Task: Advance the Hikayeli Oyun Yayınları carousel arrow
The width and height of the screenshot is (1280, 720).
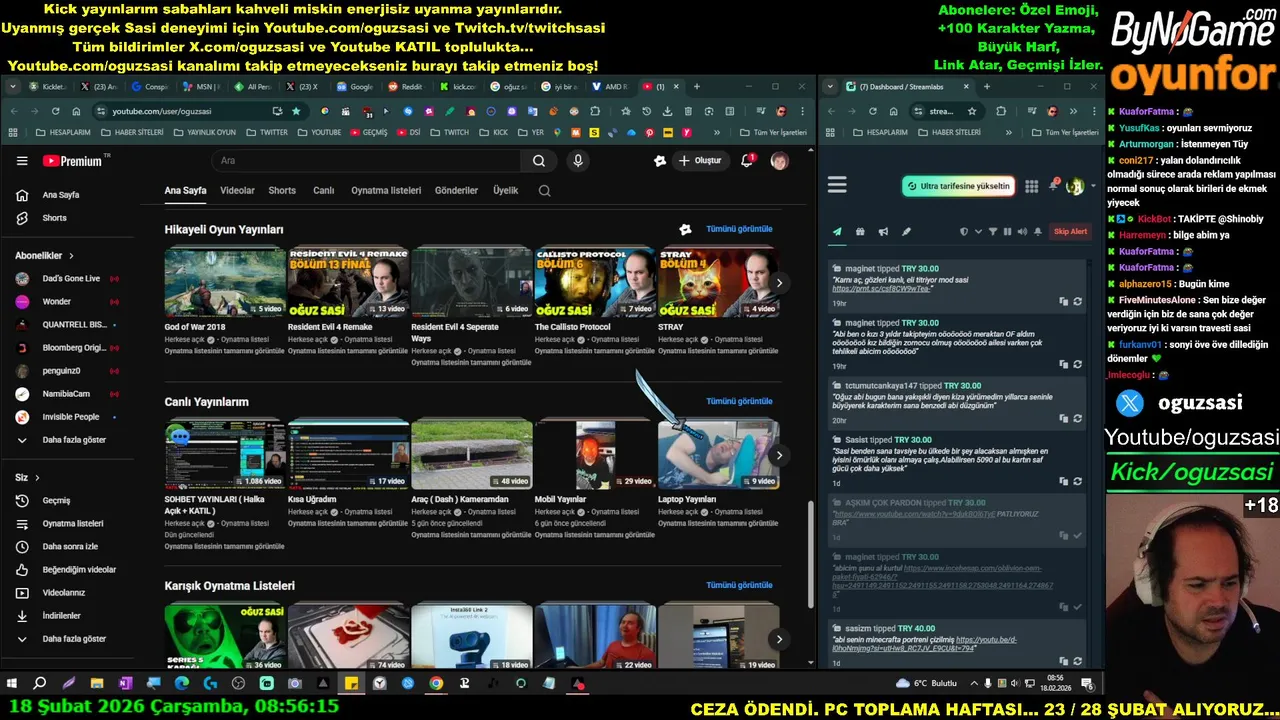Action: pyautogui.click(x=779, y=283)
